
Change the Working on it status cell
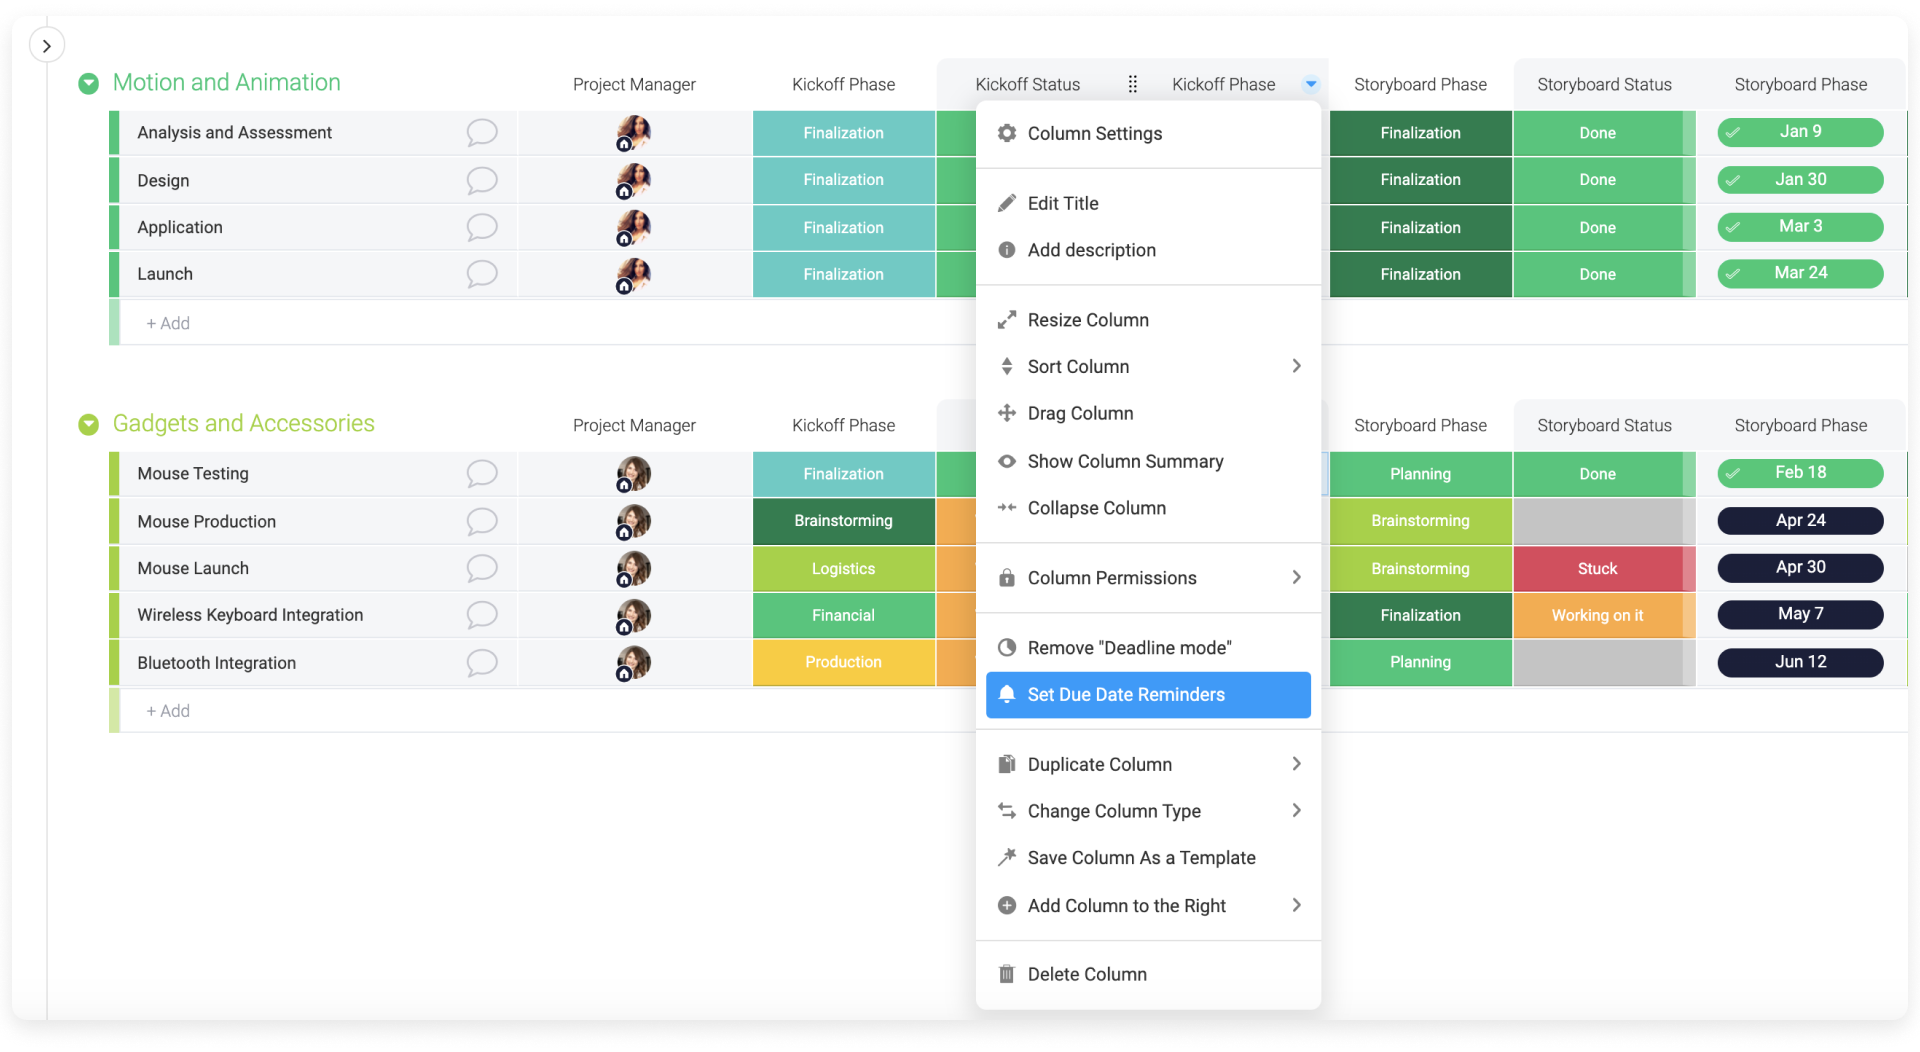[x=1604, y=615]
